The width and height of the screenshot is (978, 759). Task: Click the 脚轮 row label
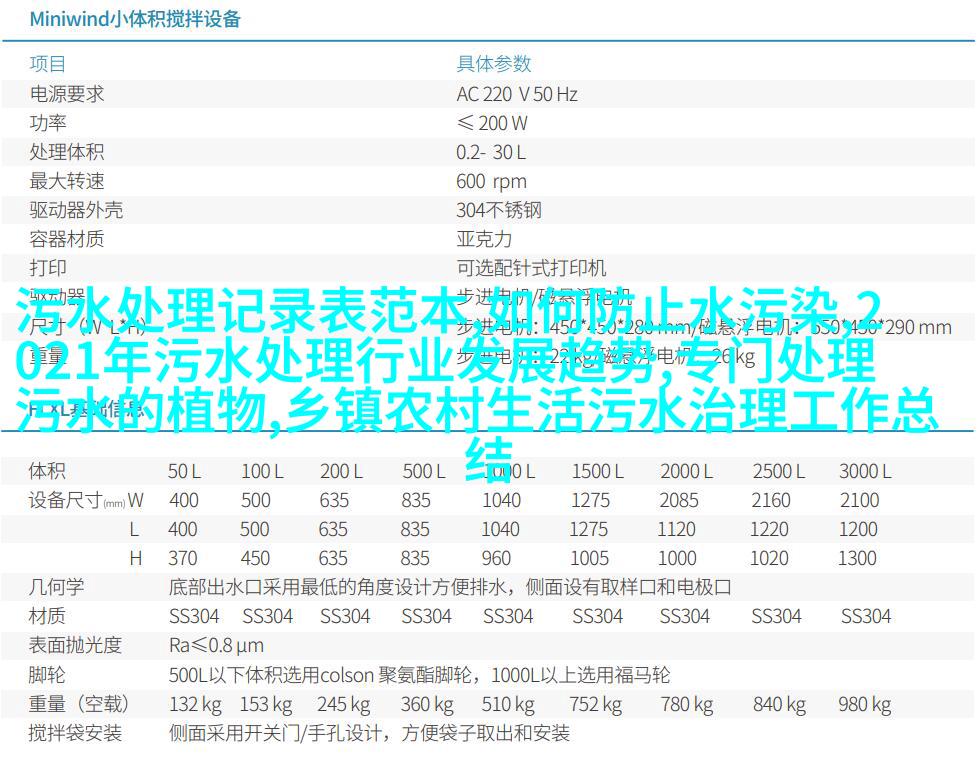(47, 675)
